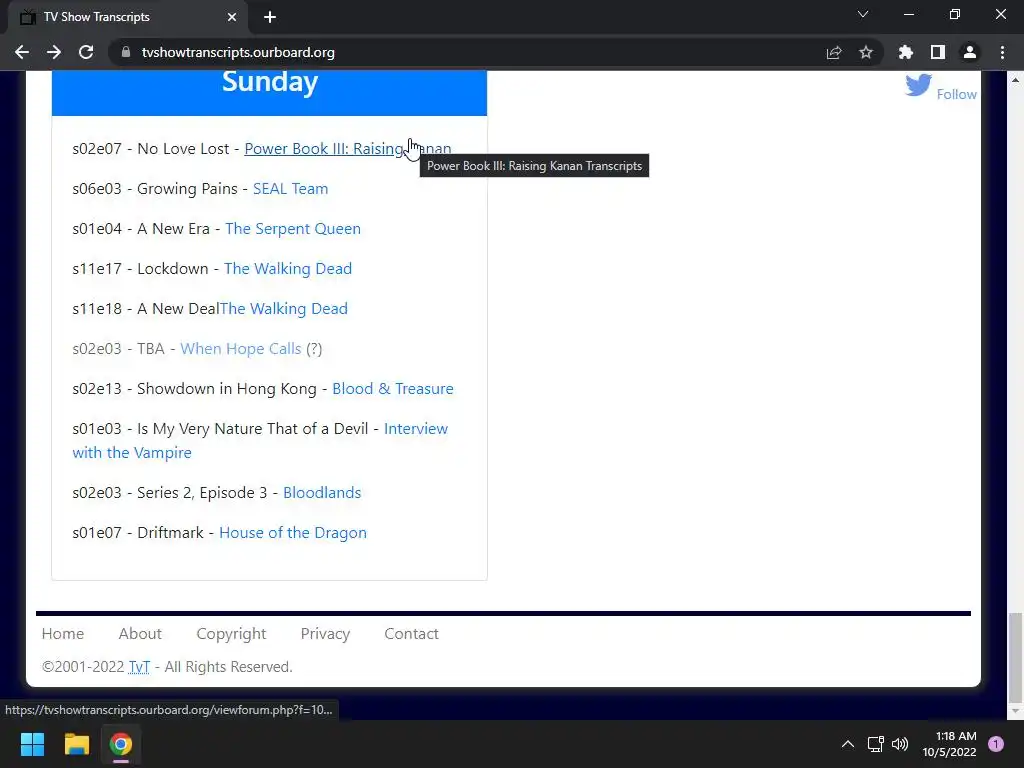Click the text 's02e03 - Series 2, Episode 3'
This screenshot has width=1024, height=768.
tap(170, 492)
